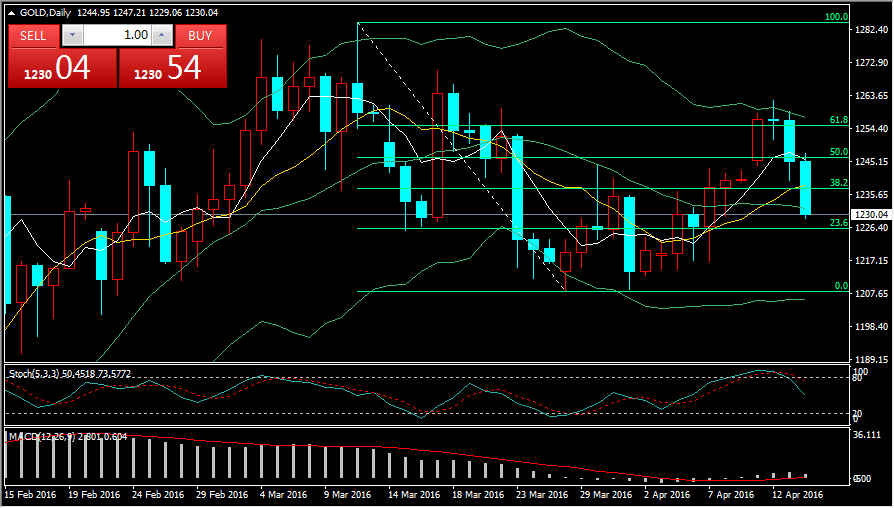Click the 1.00 volume input field
Screen dimensions: 894x508
118,35
